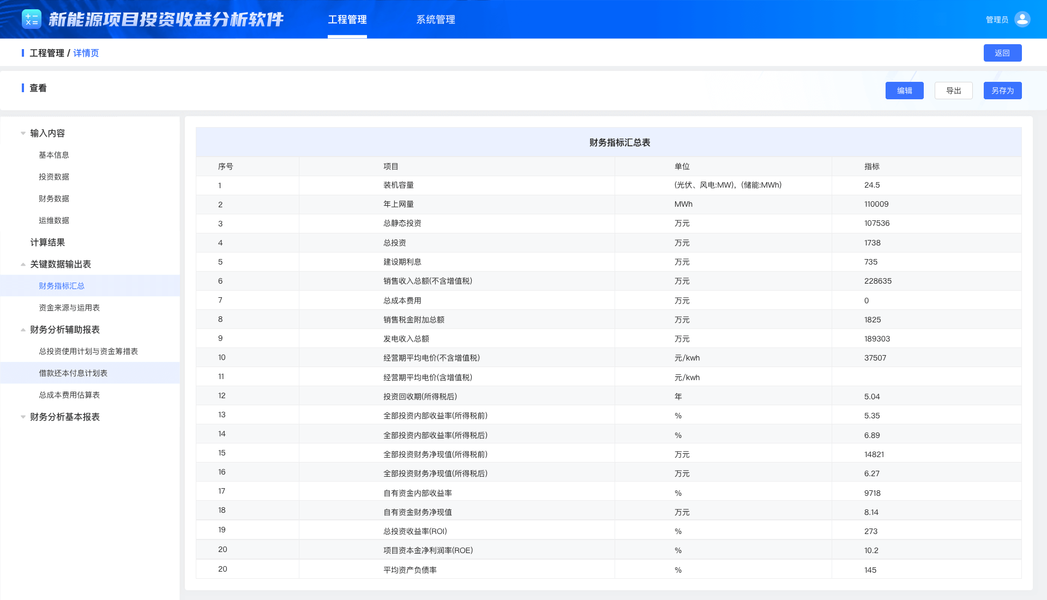Click the 单位 column header
This screenshot has width=1047, height=600.
click(682, 166)
